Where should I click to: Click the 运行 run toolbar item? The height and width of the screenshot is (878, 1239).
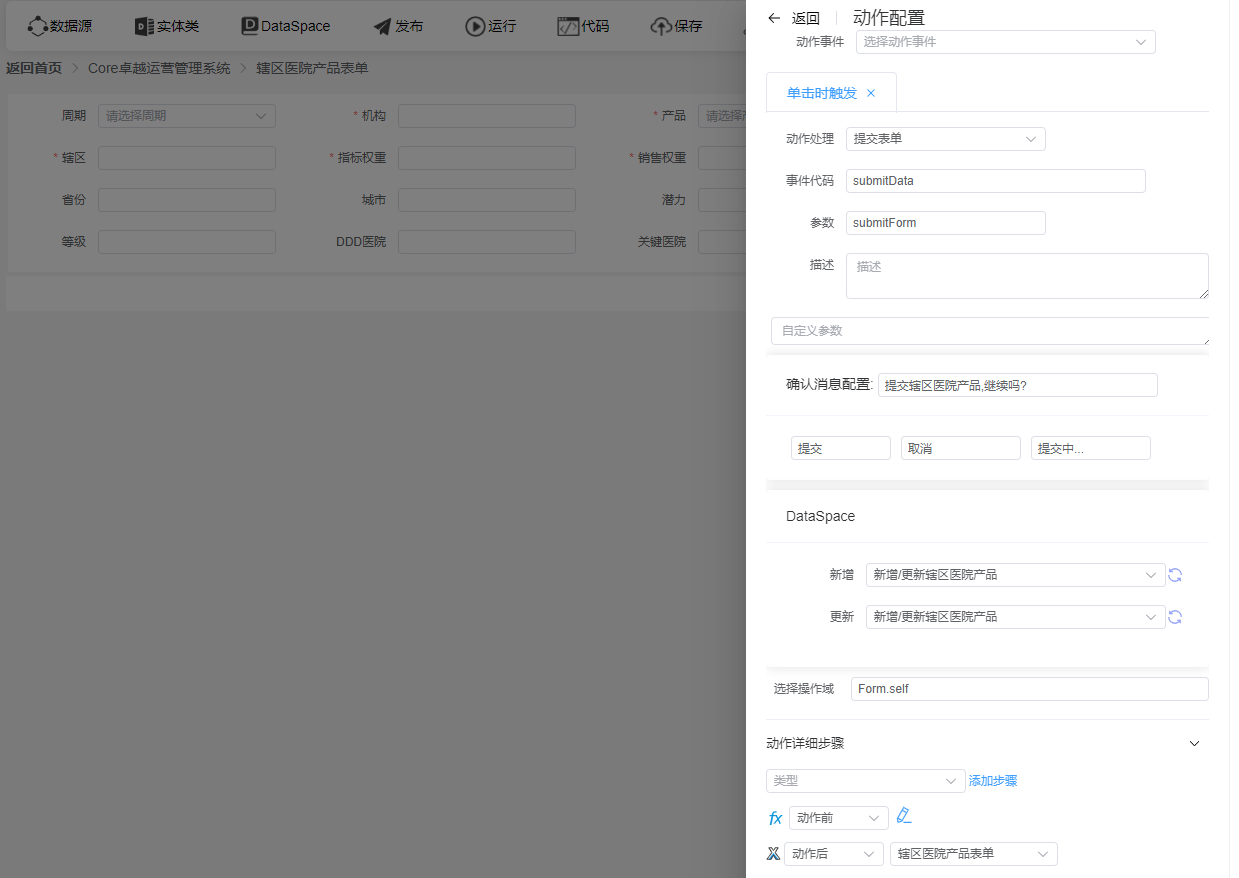(x=491, y=26)
